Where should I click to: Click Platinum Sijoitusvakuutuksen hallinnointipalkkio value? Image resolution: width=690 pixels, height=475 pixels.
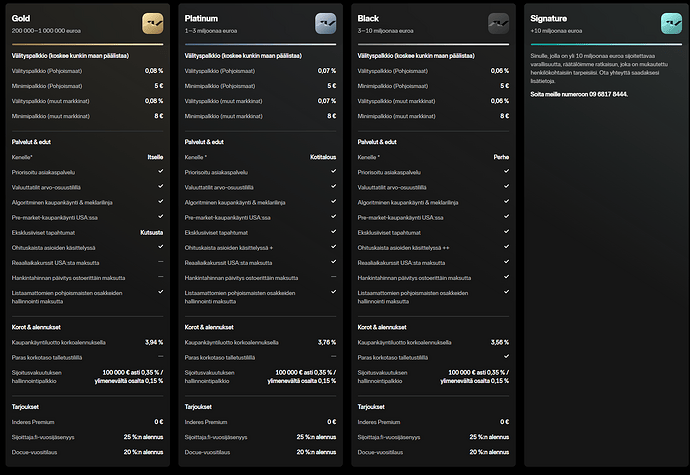pyautogui.click(x=302, y=377)
